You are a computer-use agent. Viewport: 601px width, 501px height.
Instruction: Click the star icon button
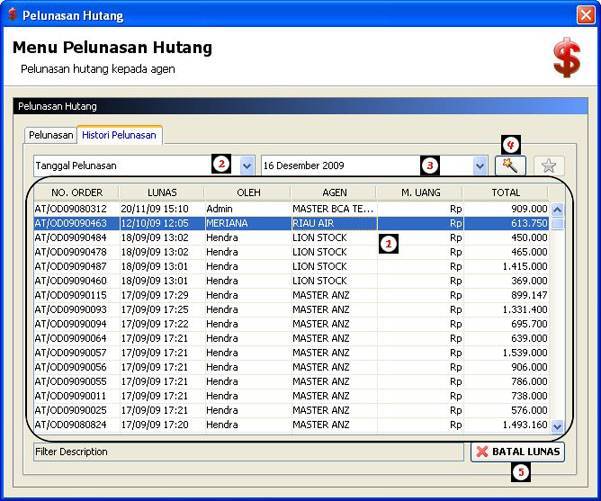548,166
